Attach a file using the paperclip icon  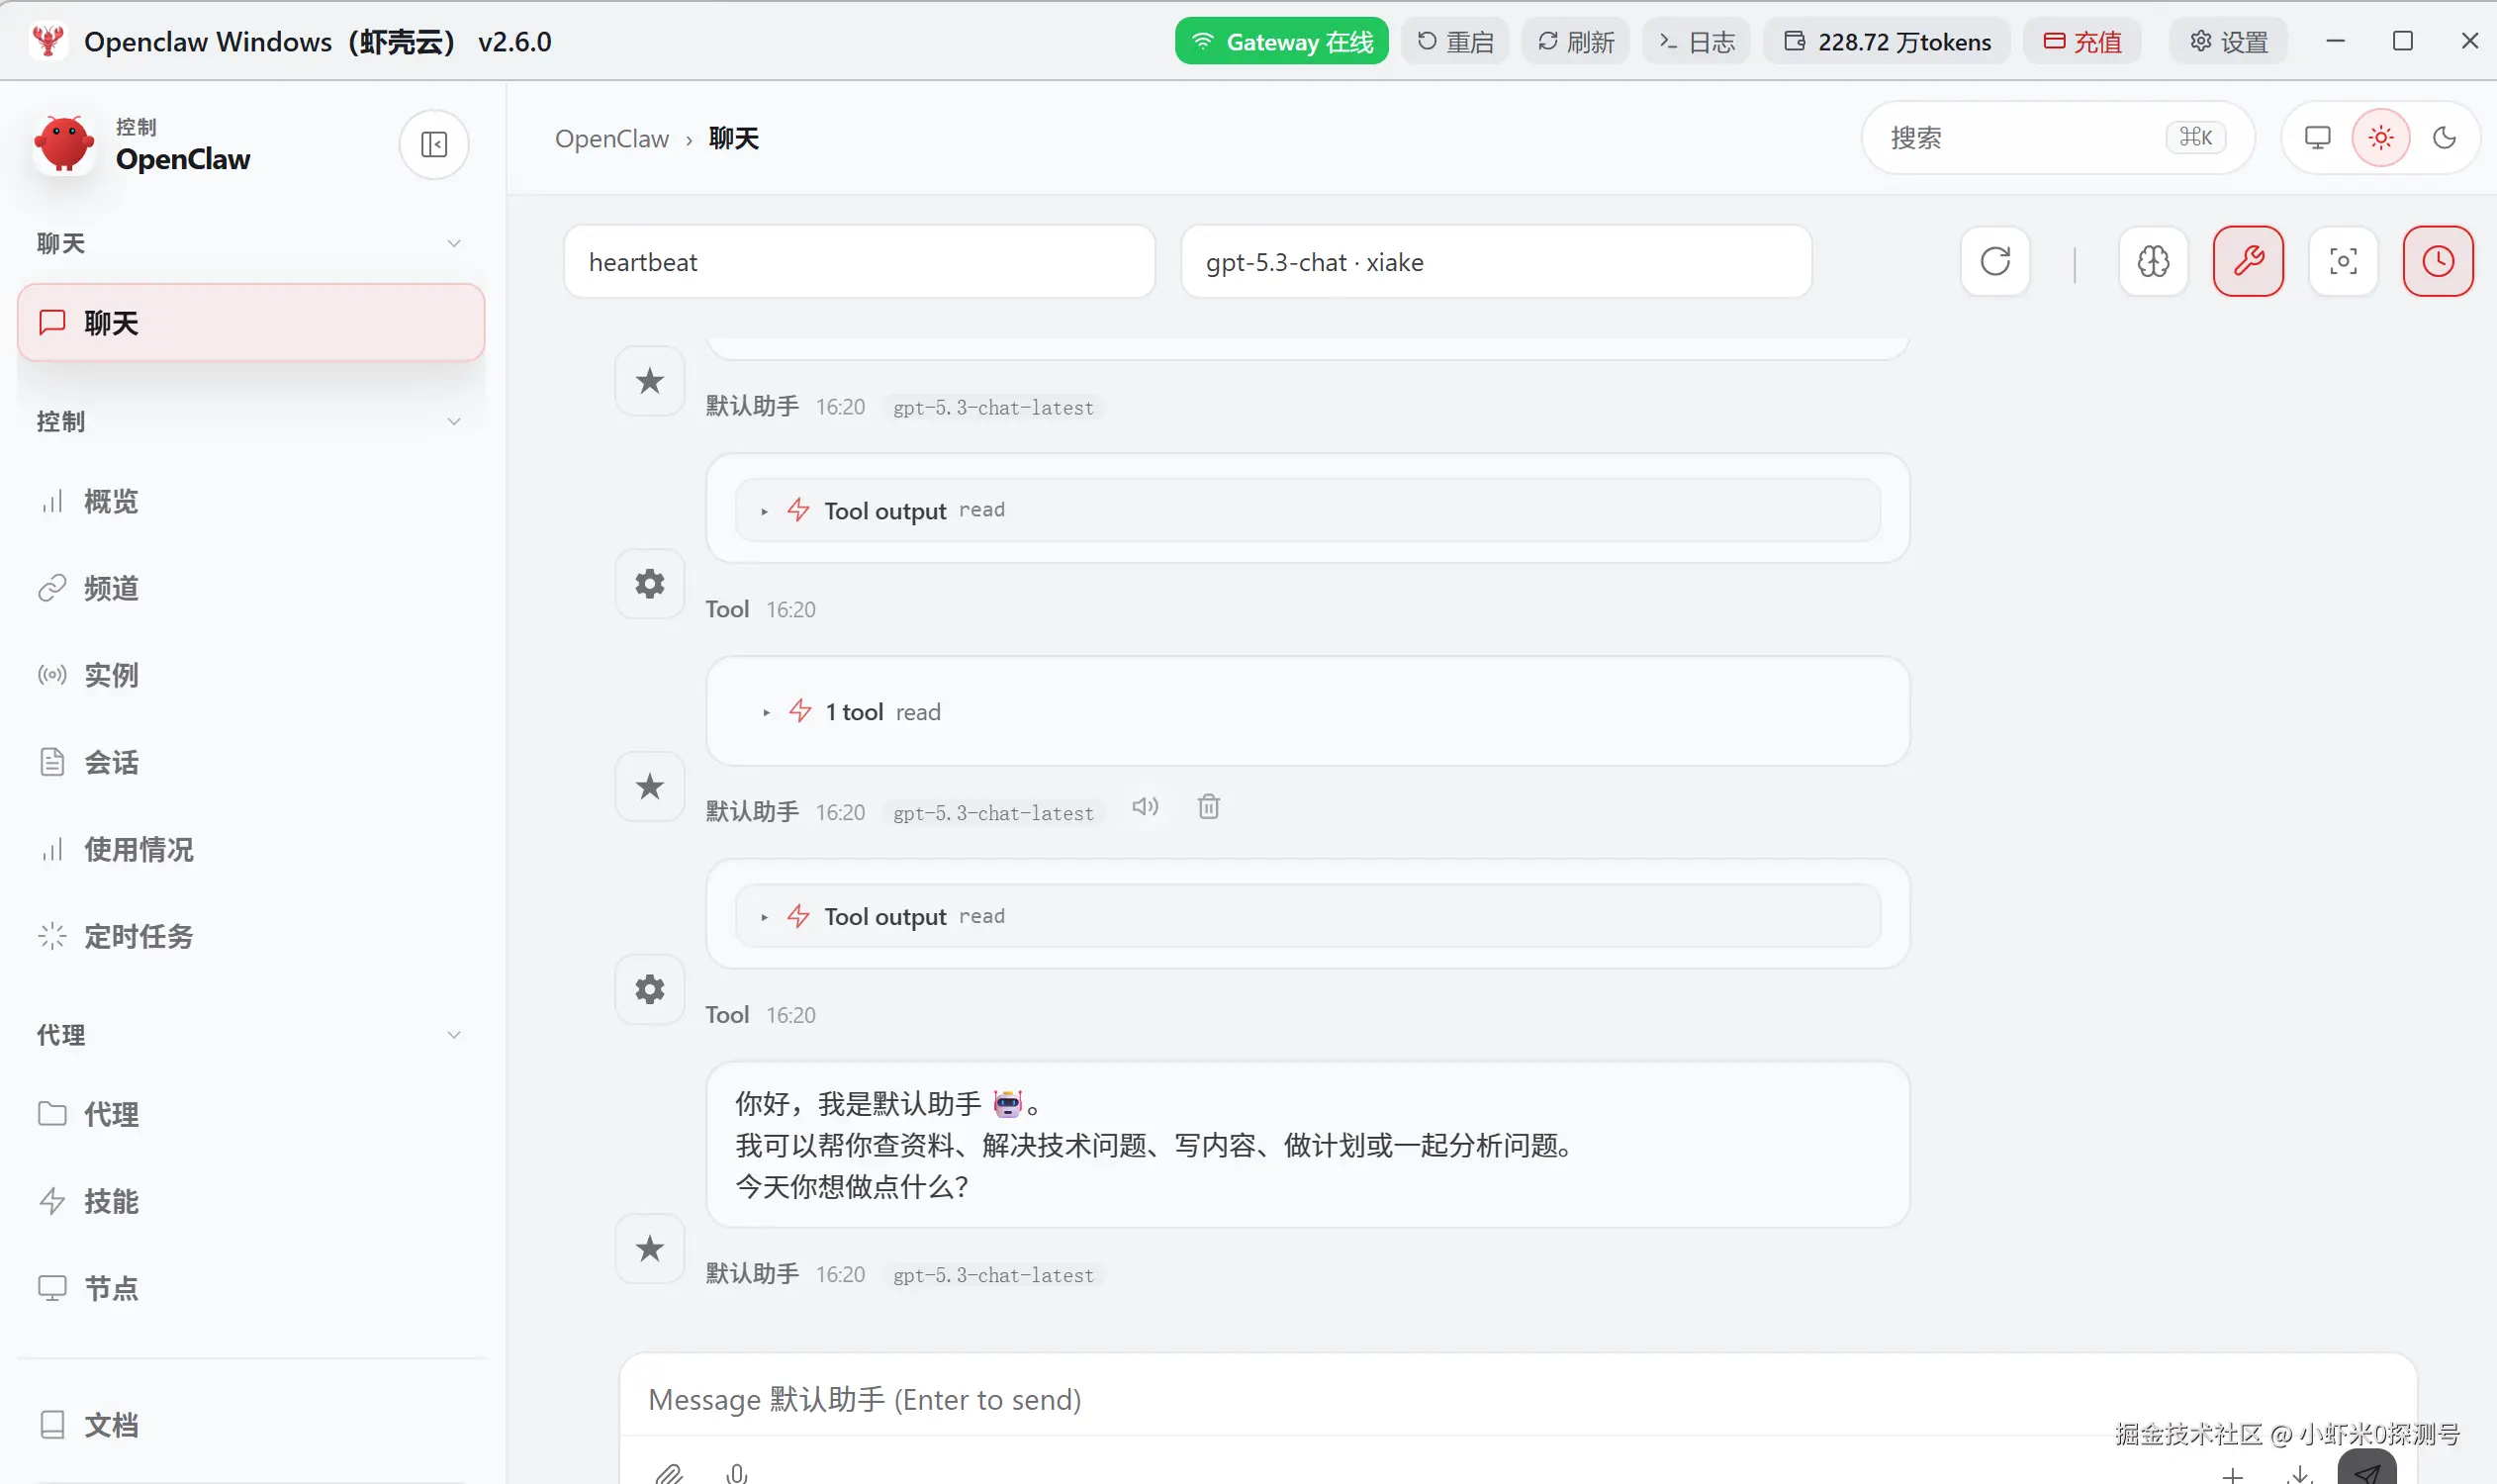pos(671,1472)
